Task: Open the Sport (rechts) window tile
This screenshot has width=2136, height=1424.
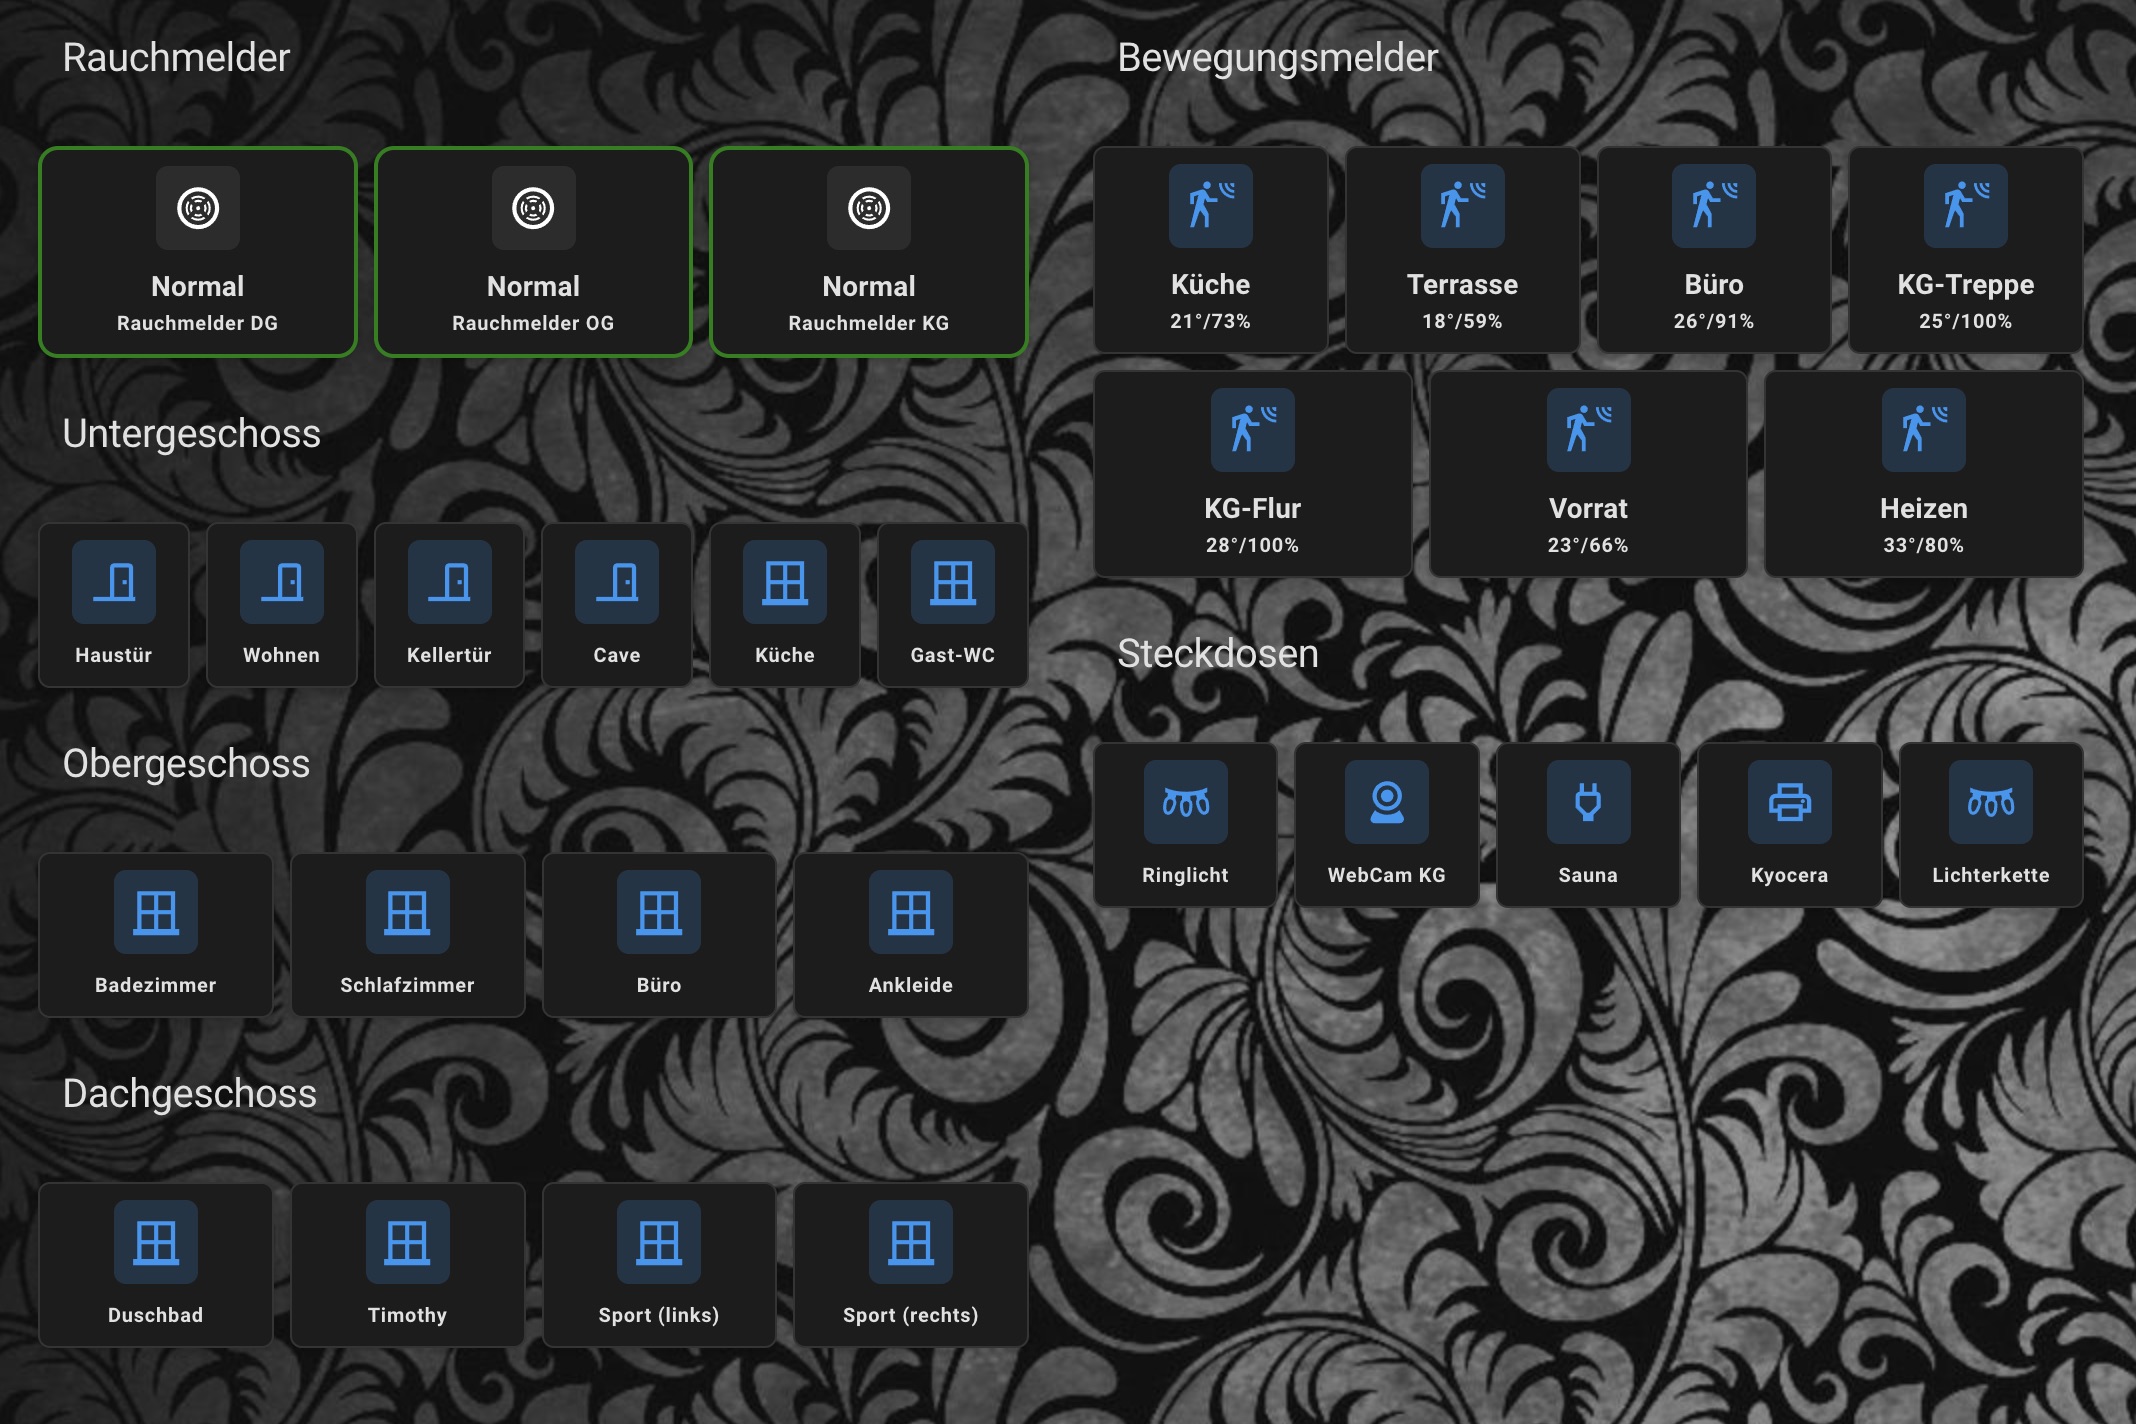Action: point(910,1264)
